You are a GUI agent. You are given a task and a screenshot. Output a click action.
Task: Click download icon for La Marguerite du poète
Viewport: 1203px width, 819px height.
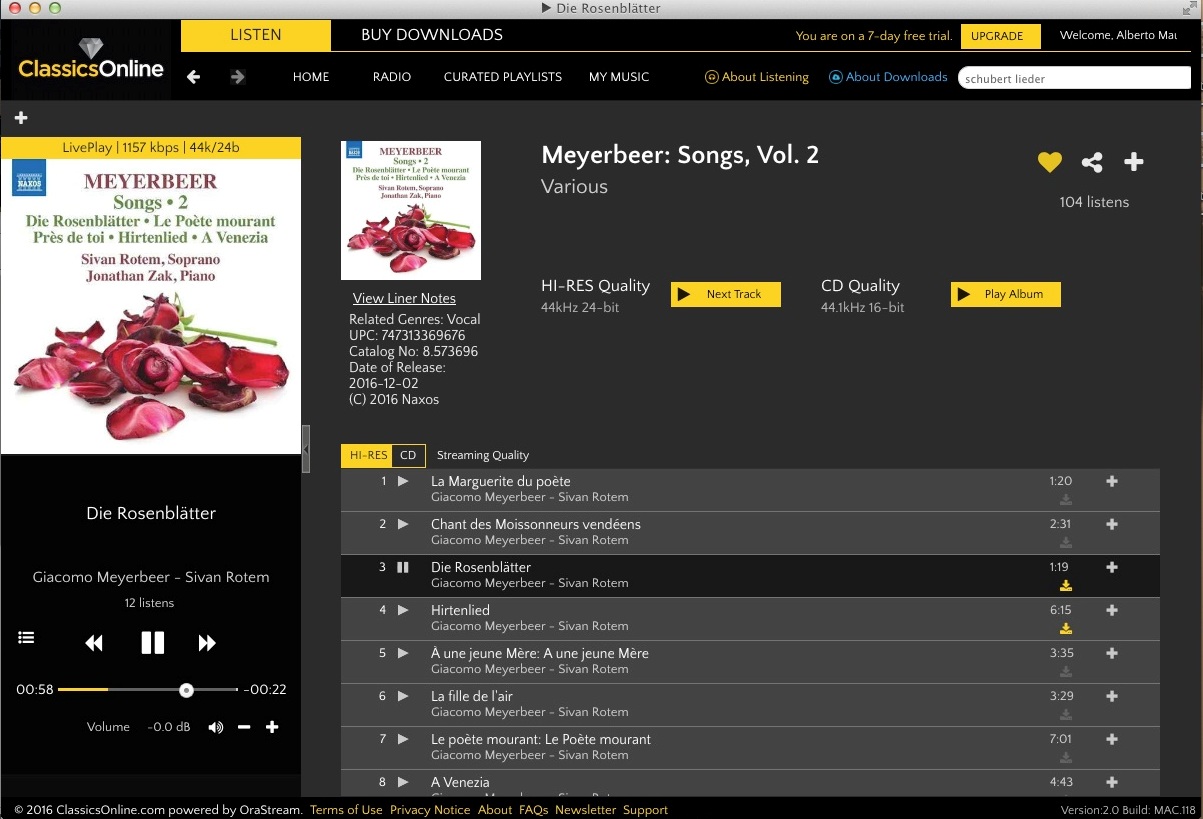(1066, 500)
